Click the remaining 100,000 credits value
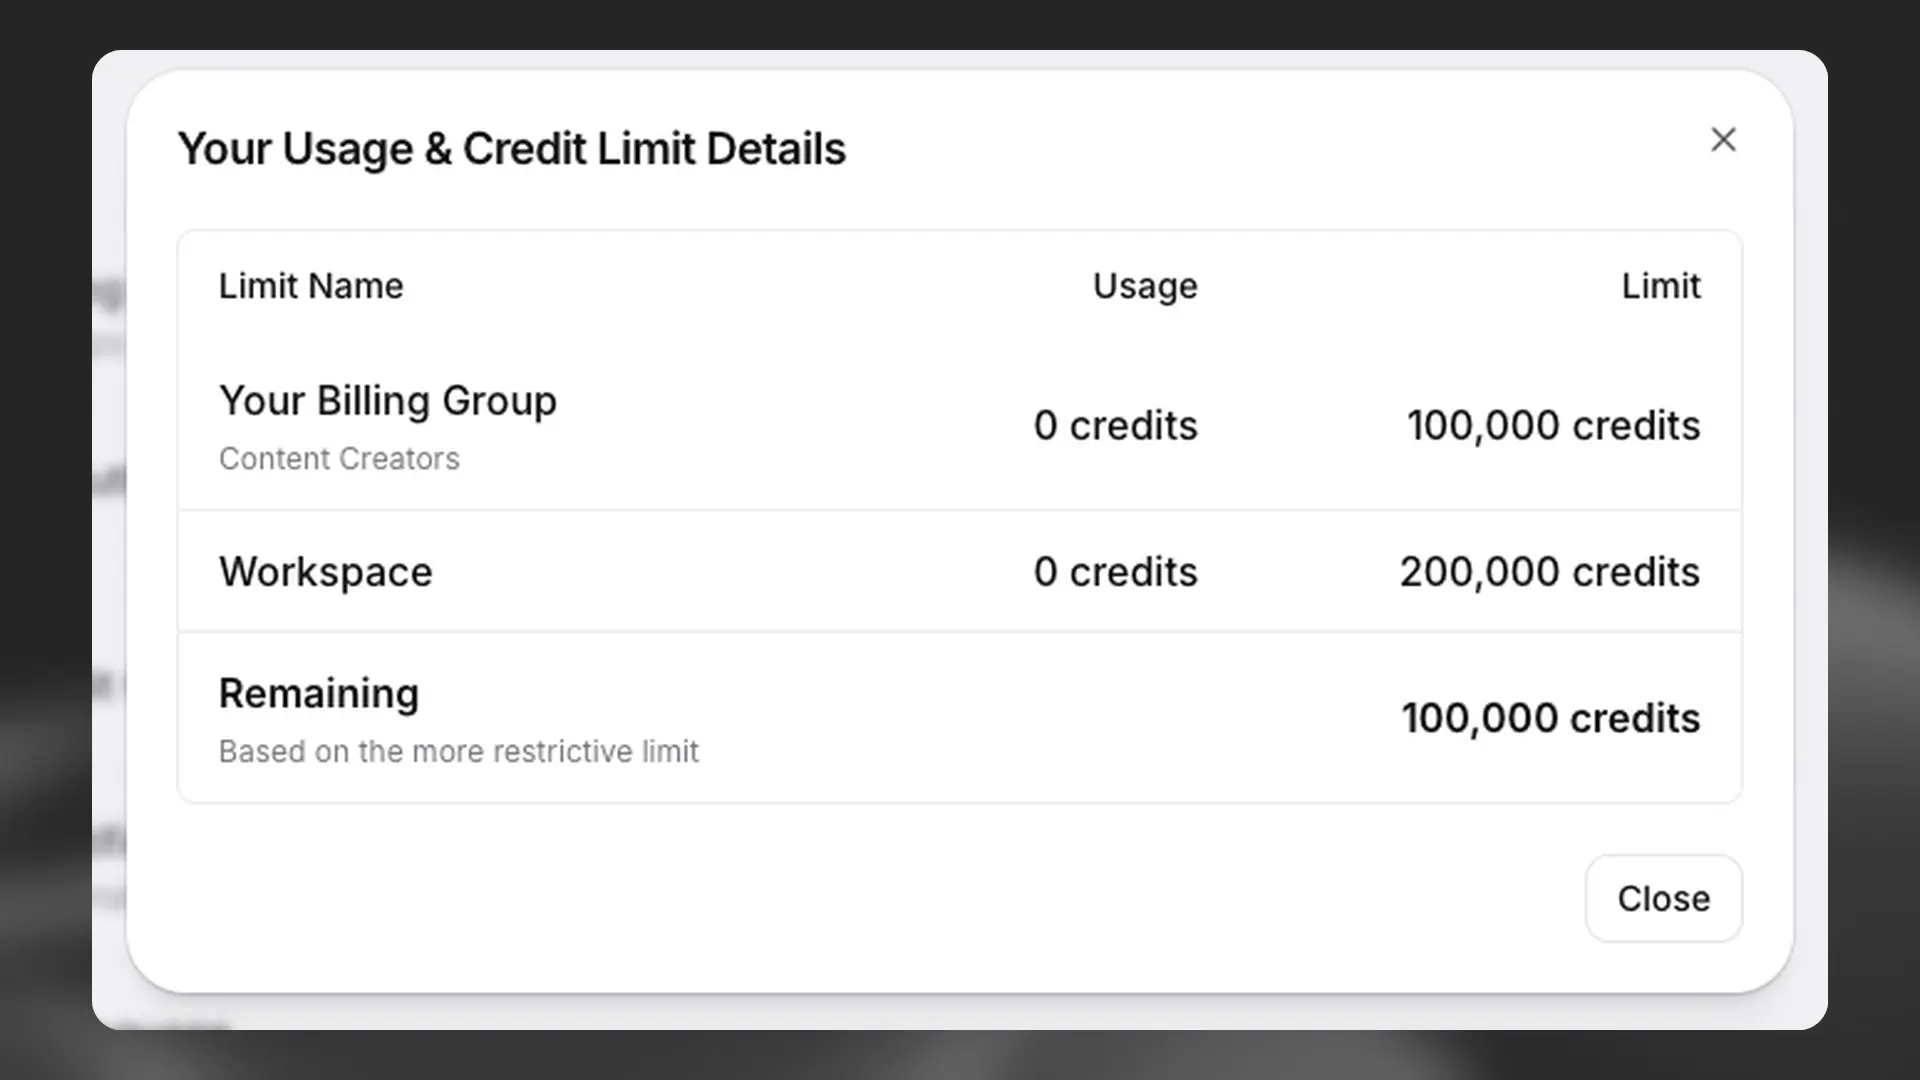The height and width of the screenshot is (1080, 1920). click(1551, 717)
